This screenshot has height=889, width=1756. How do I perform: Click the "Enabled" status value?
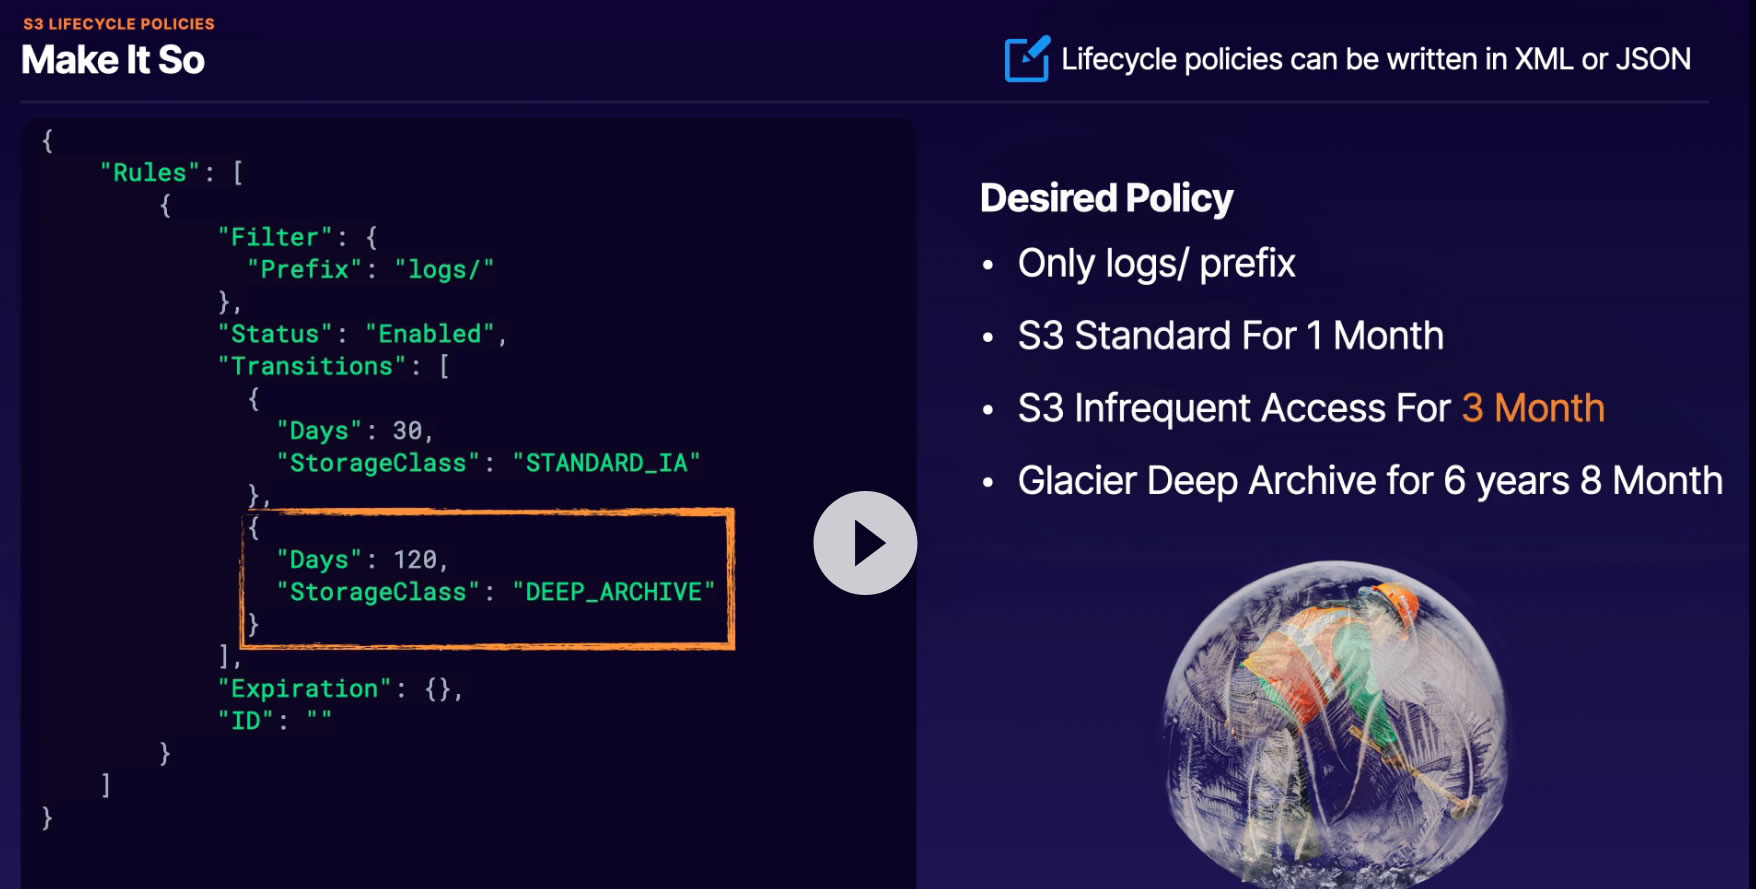pyautogui.click(x=430, y=334)
